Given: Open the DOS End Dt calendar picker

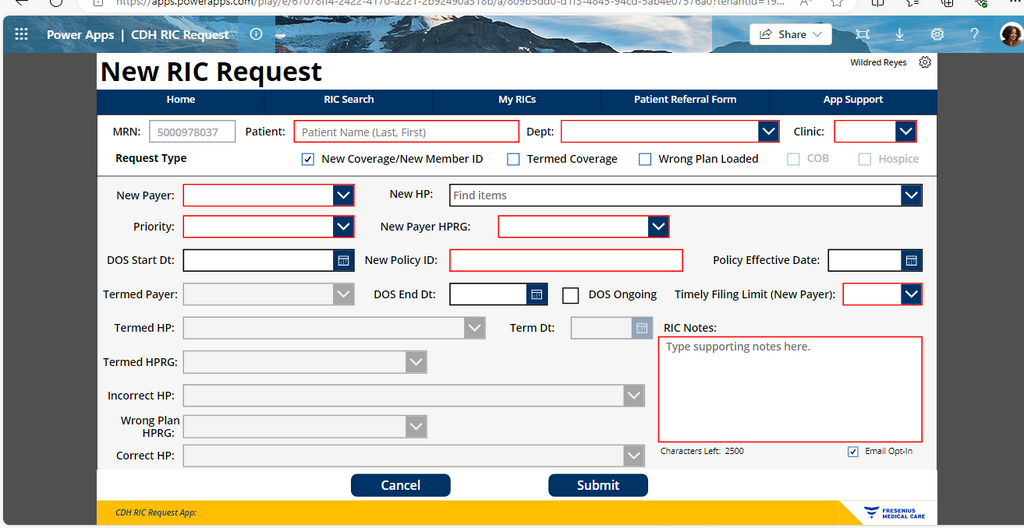Looking at the screenshot, I should [x=537, y=295].
